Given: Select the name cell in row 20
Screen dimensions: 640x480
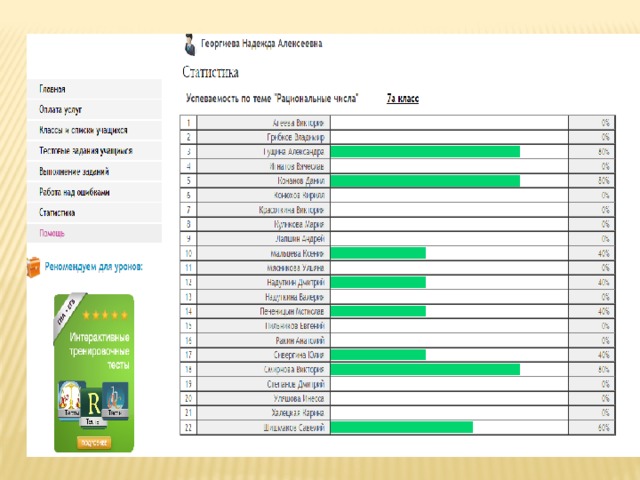Looking at the screenshot, I should [264, 398].
